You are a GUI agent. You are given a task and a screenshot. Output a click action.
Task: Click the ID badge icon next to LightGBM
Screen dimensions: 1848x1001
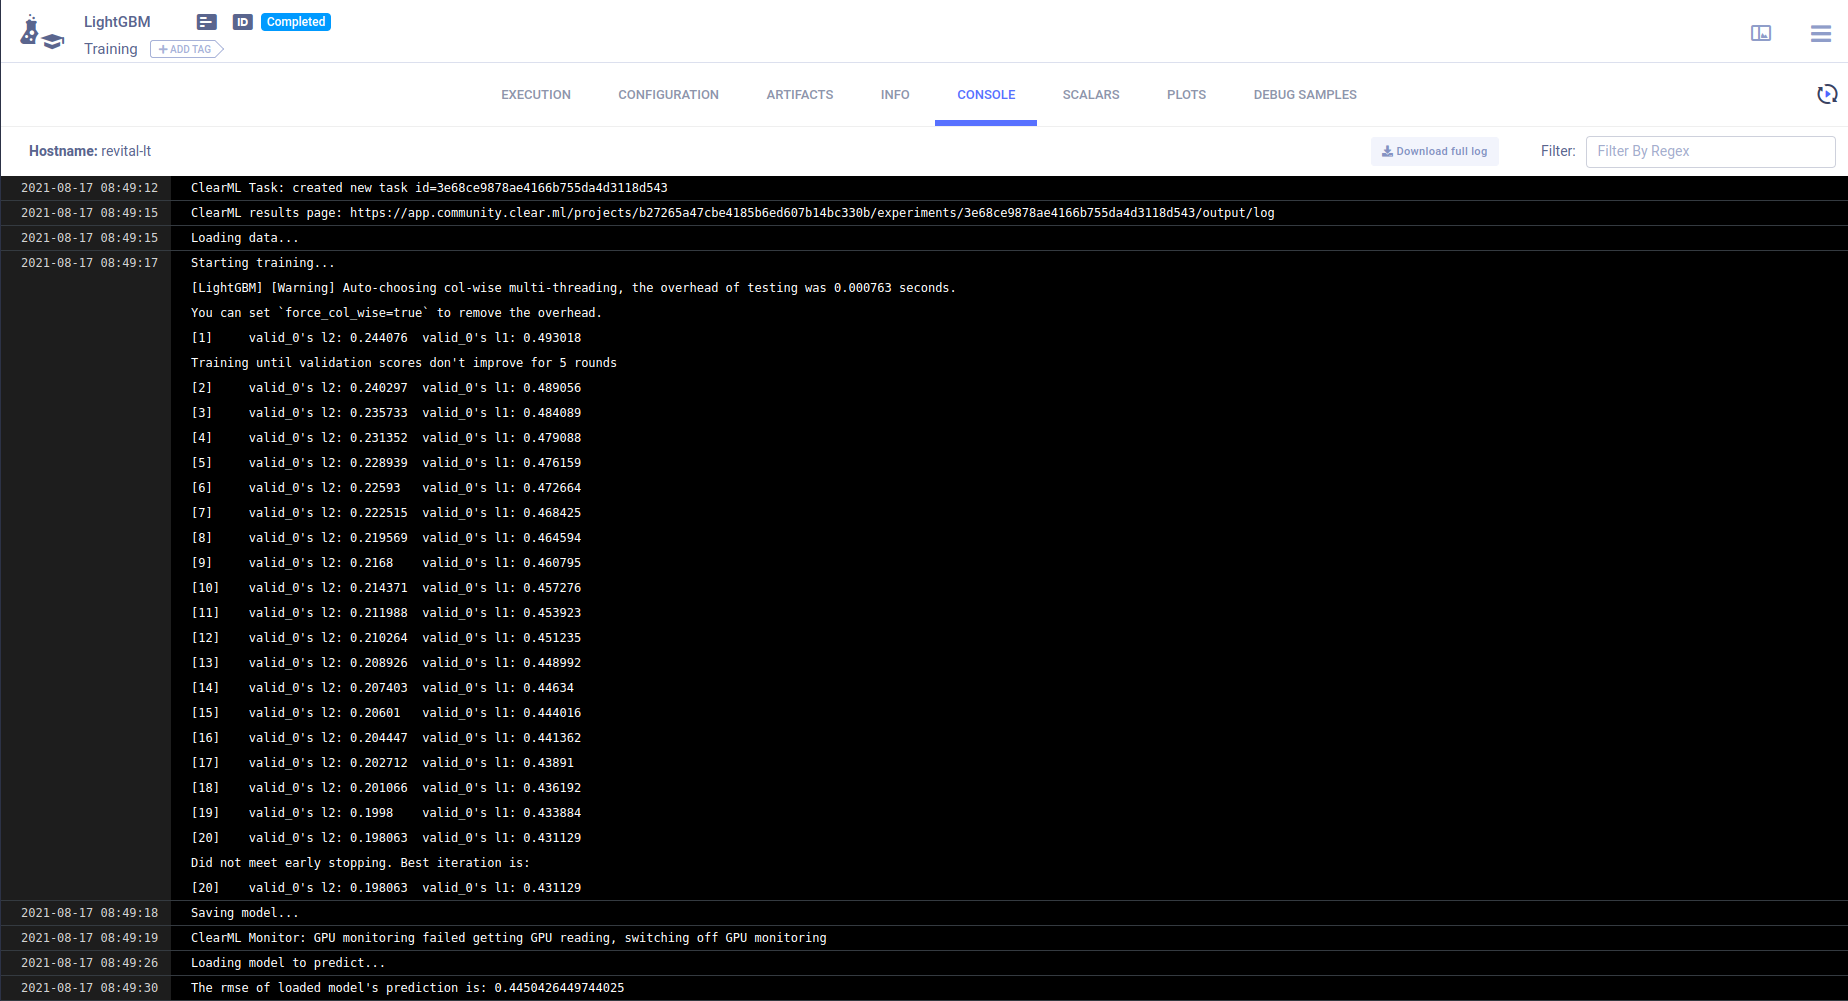click(x=242, y=21)
